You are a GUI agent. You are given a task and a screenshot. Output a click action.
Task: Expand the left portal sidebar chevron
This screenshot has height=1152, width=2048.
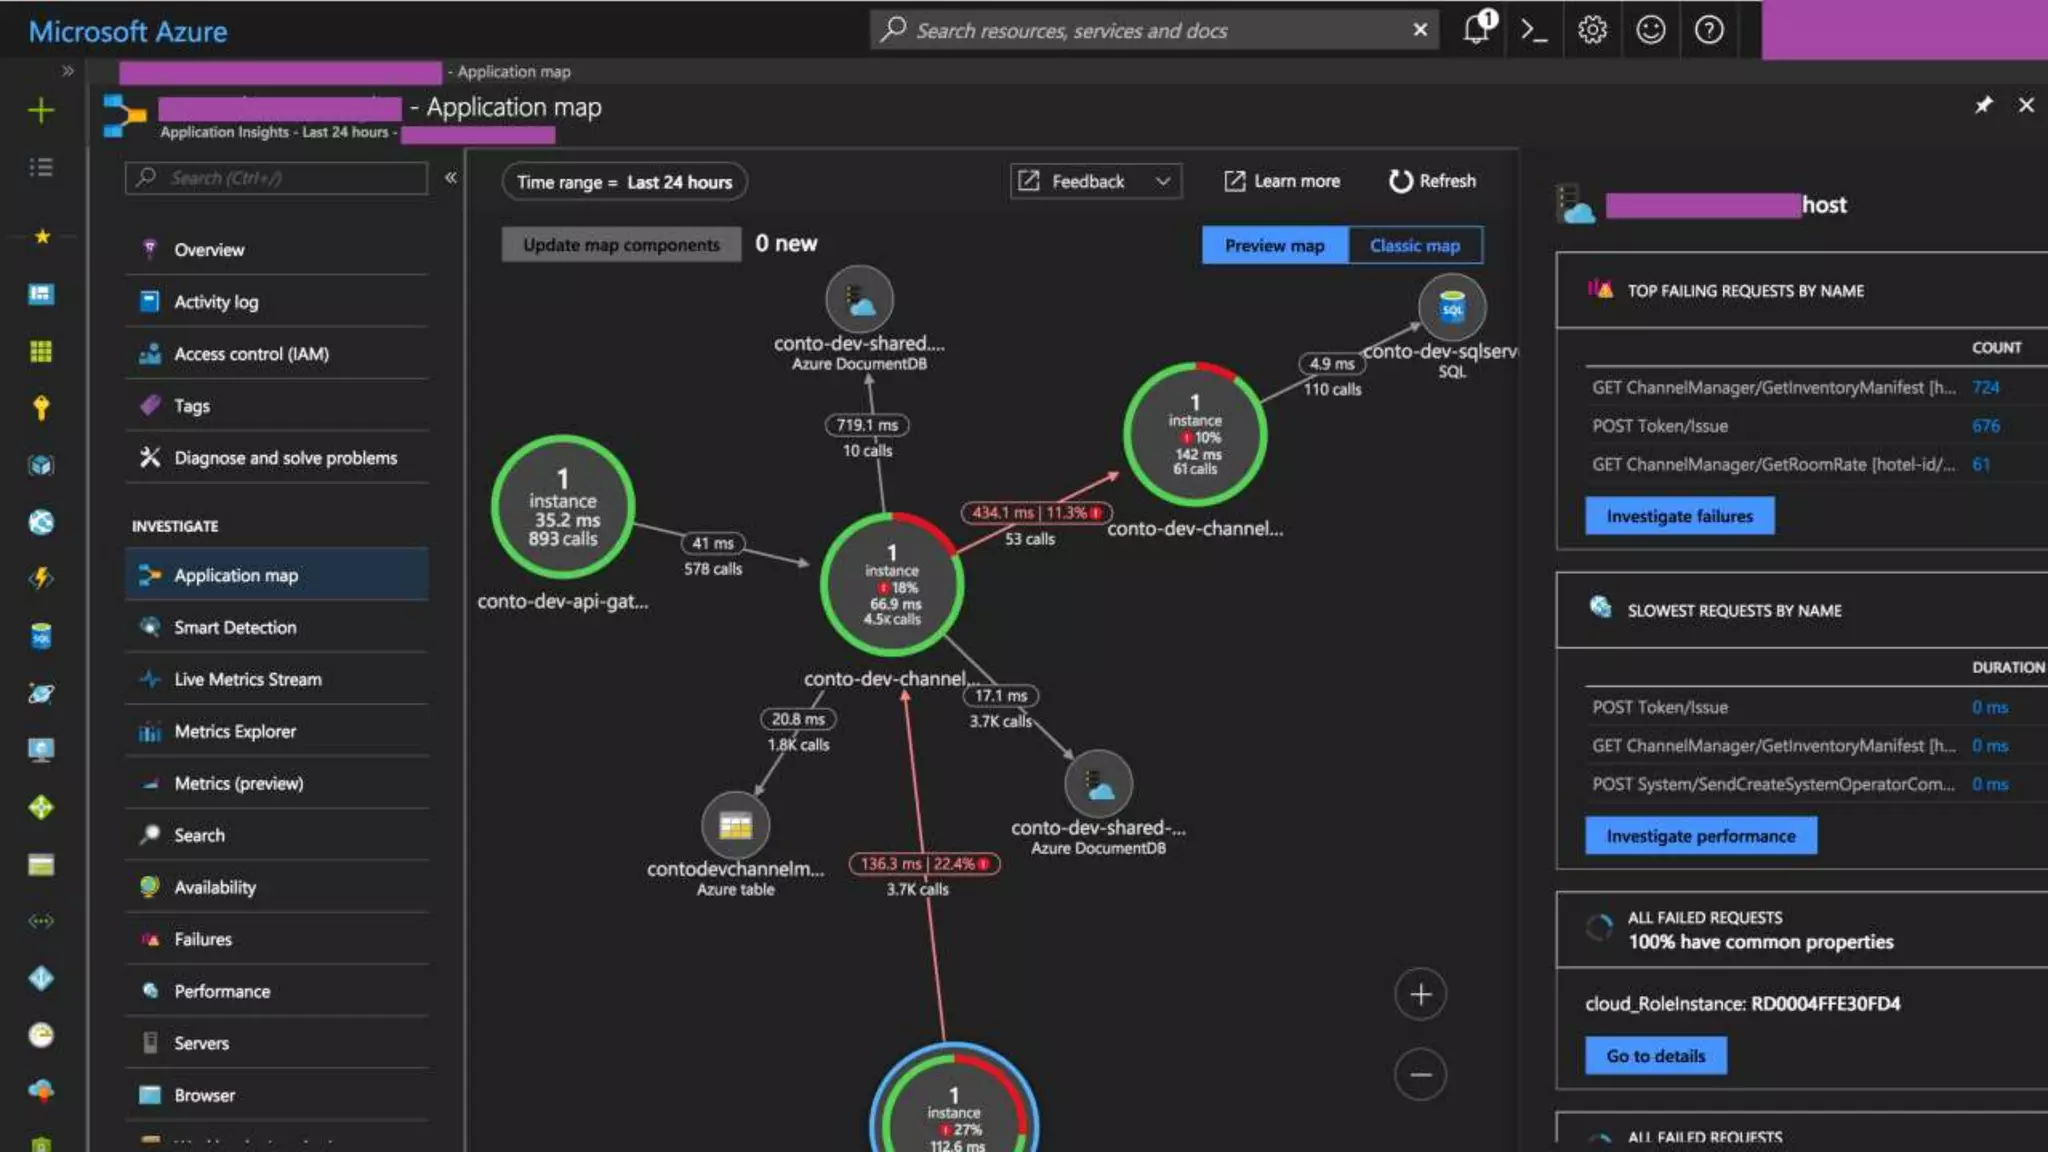[x=68, y=71]
